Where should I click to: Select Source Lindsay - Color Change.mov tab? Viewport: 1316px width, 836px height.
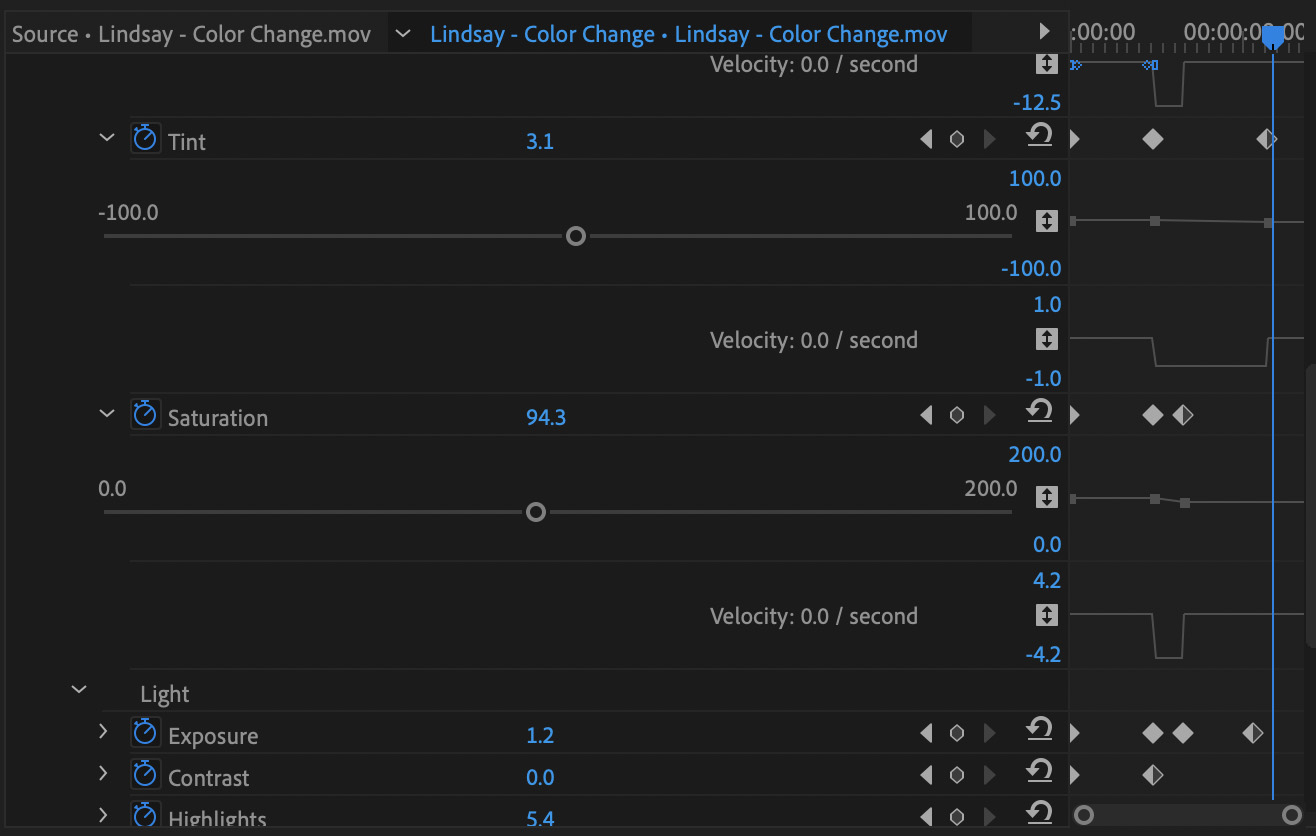click(191, 35)
